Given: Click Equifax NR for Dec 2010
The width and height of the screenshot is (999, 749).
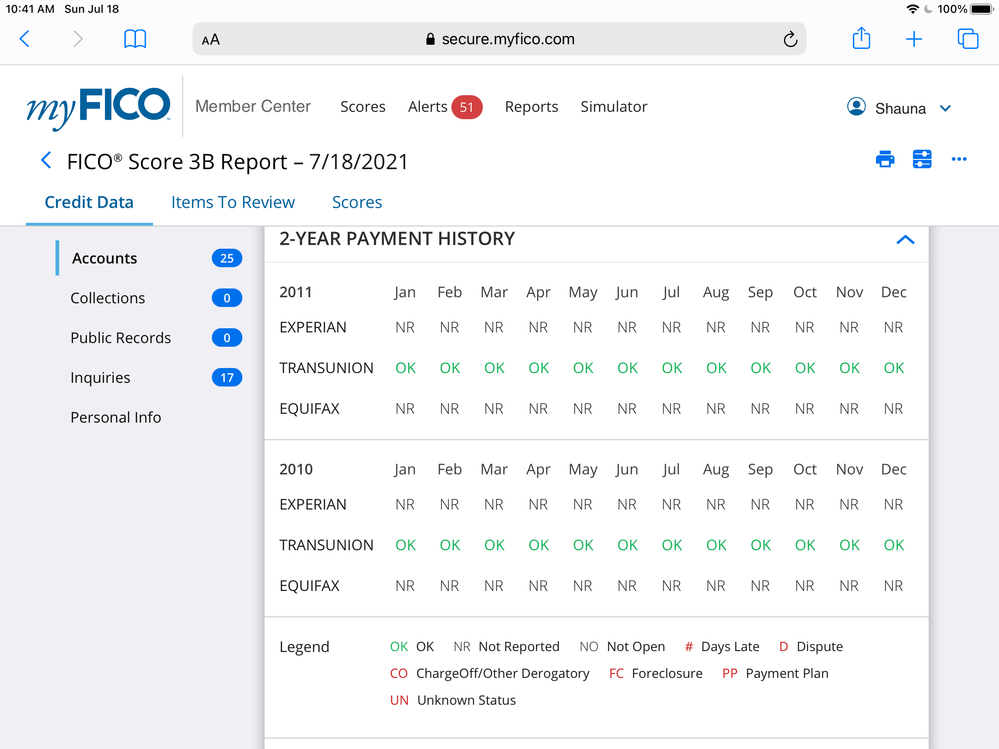Looking at the screenshot, I should tap(893, 586).
